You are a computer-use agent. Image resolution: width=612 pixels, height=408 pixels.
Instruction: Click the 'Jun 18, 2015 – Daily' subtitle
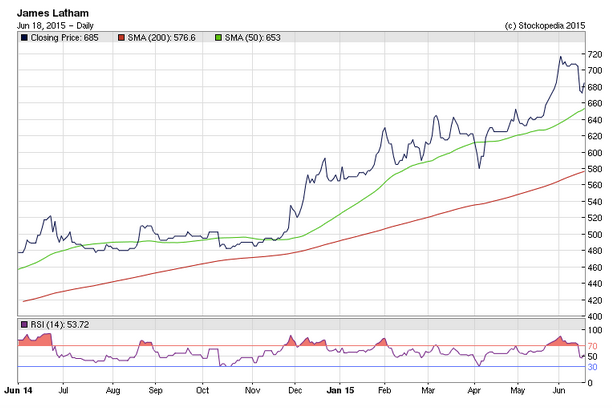pyautogui.click(x=55, y=26)
